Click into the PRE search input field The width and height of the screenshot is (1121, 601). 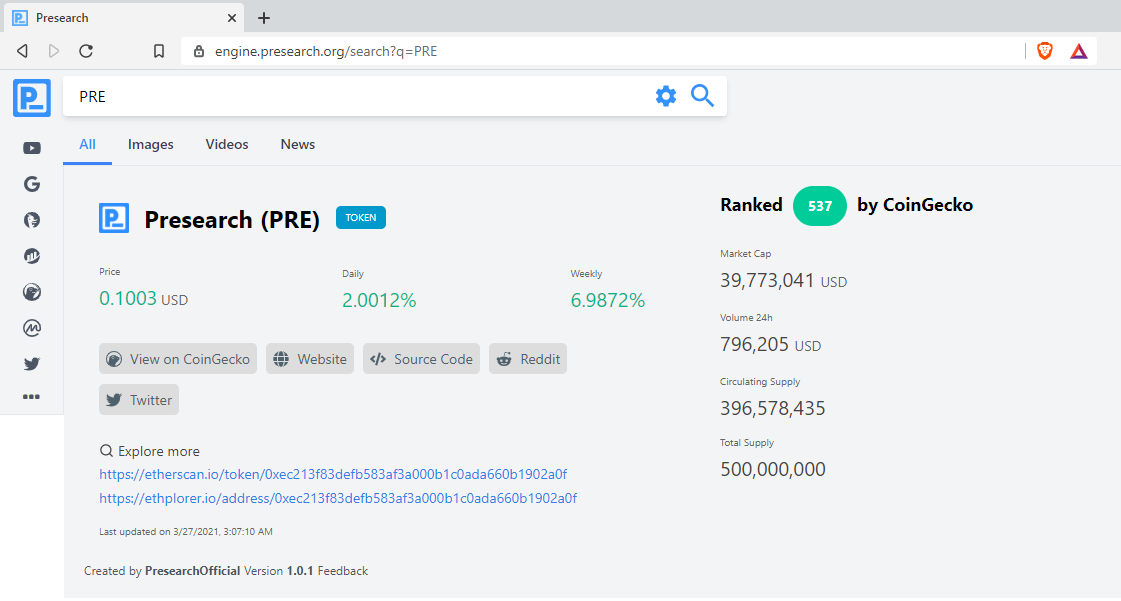[x=357, y=96]
